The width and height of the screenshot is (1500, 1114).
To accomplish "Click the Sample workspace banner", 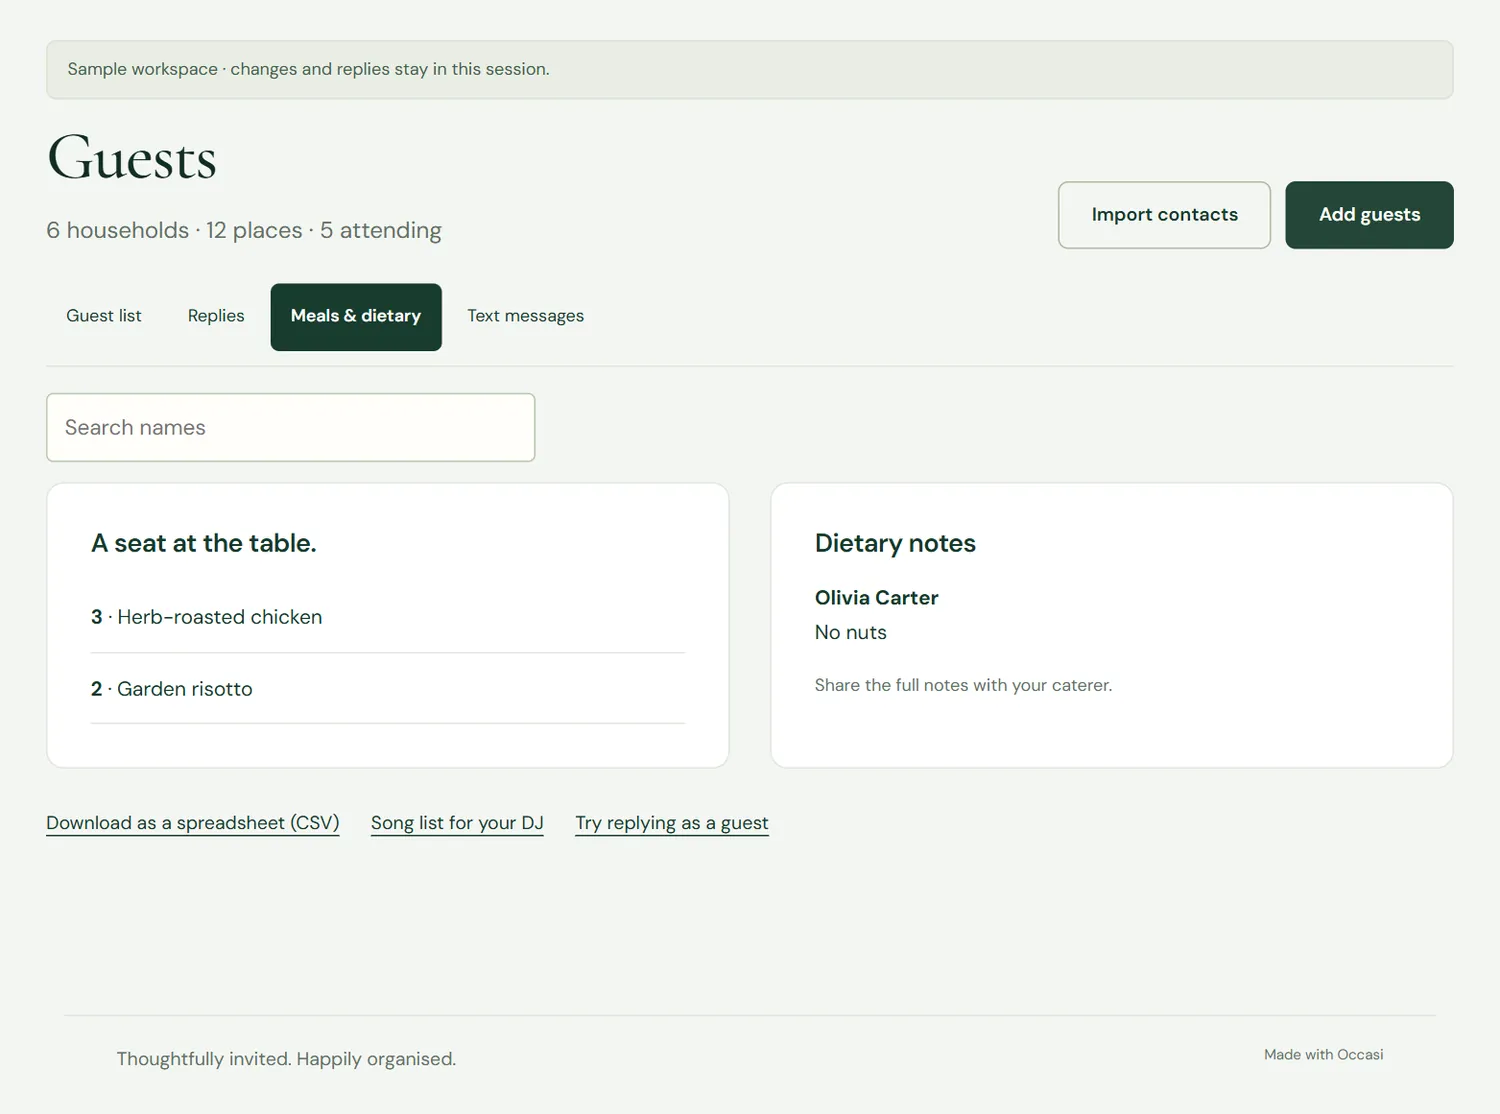I will point(750,70).
